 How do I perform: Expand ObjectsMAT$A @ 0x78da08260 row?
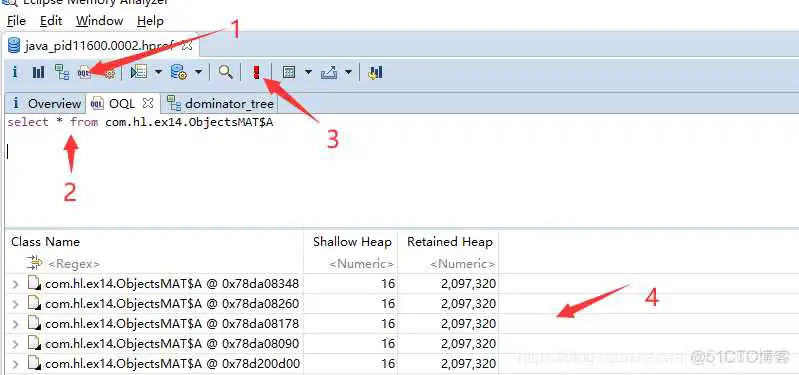click(15, 304)
